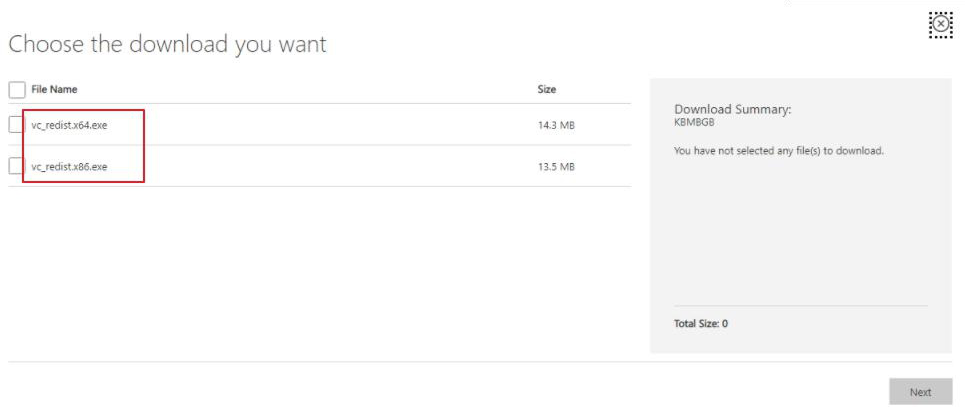The width and height of the screenshot is (965, 414).
Task: Click the Size column header
Action: click(546, 90)
